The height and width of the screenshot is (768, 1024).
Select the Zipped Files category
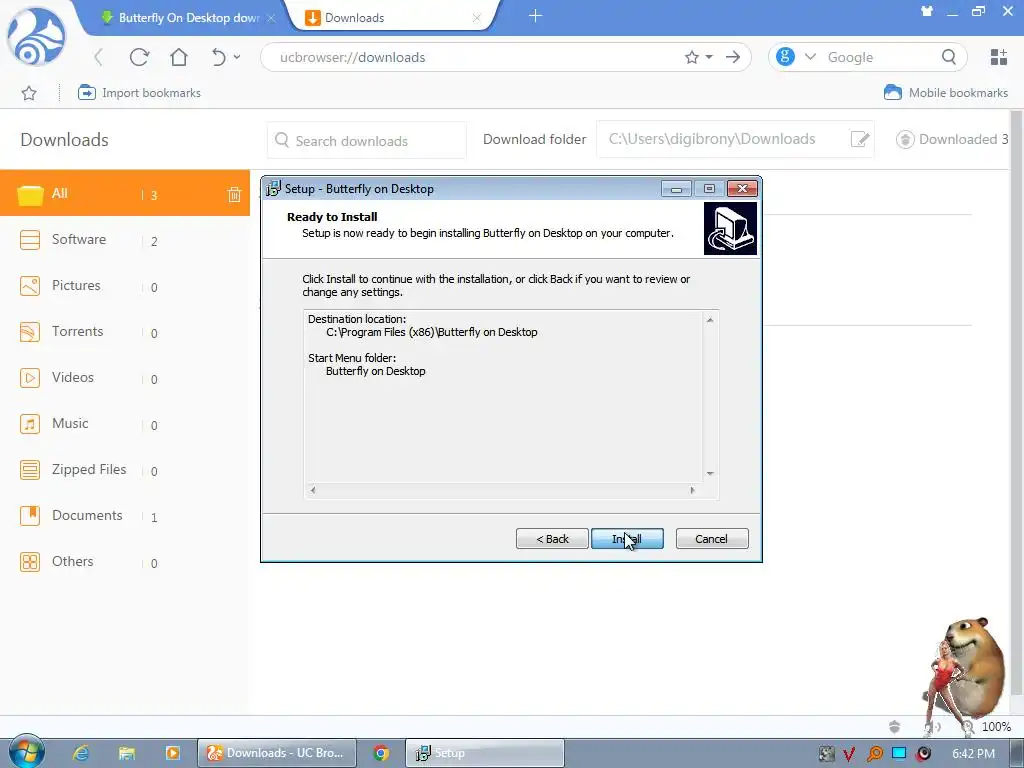[x=125, y=470]
